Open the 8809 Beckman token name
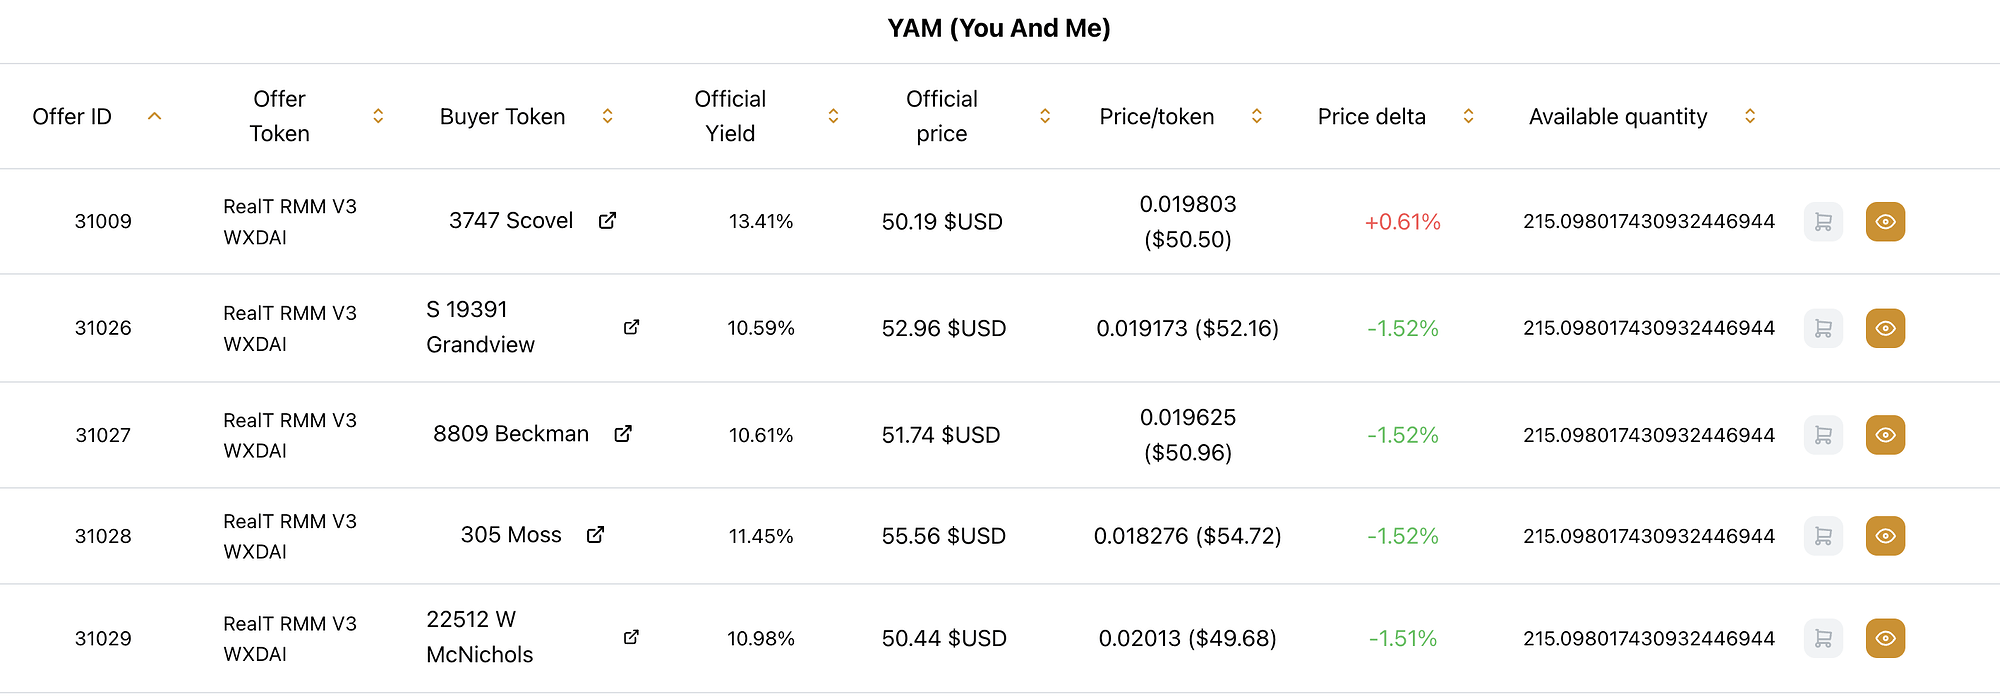 point(511,434)
